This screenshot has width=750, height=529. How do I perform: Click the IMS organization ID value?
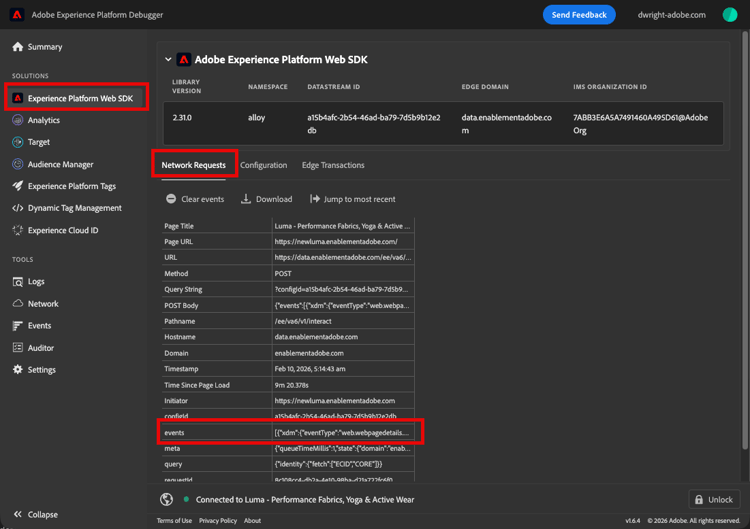point(640,124)
